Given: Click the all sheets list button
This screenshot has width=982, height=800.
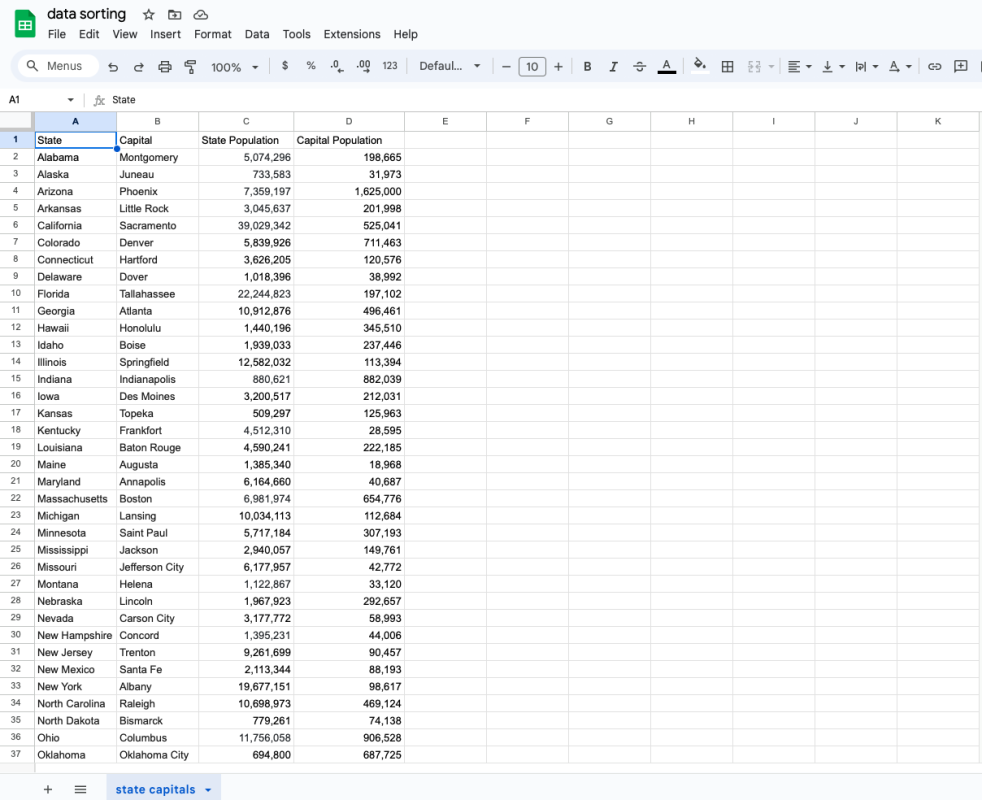Looking at the screenshot, I should 80,789.
